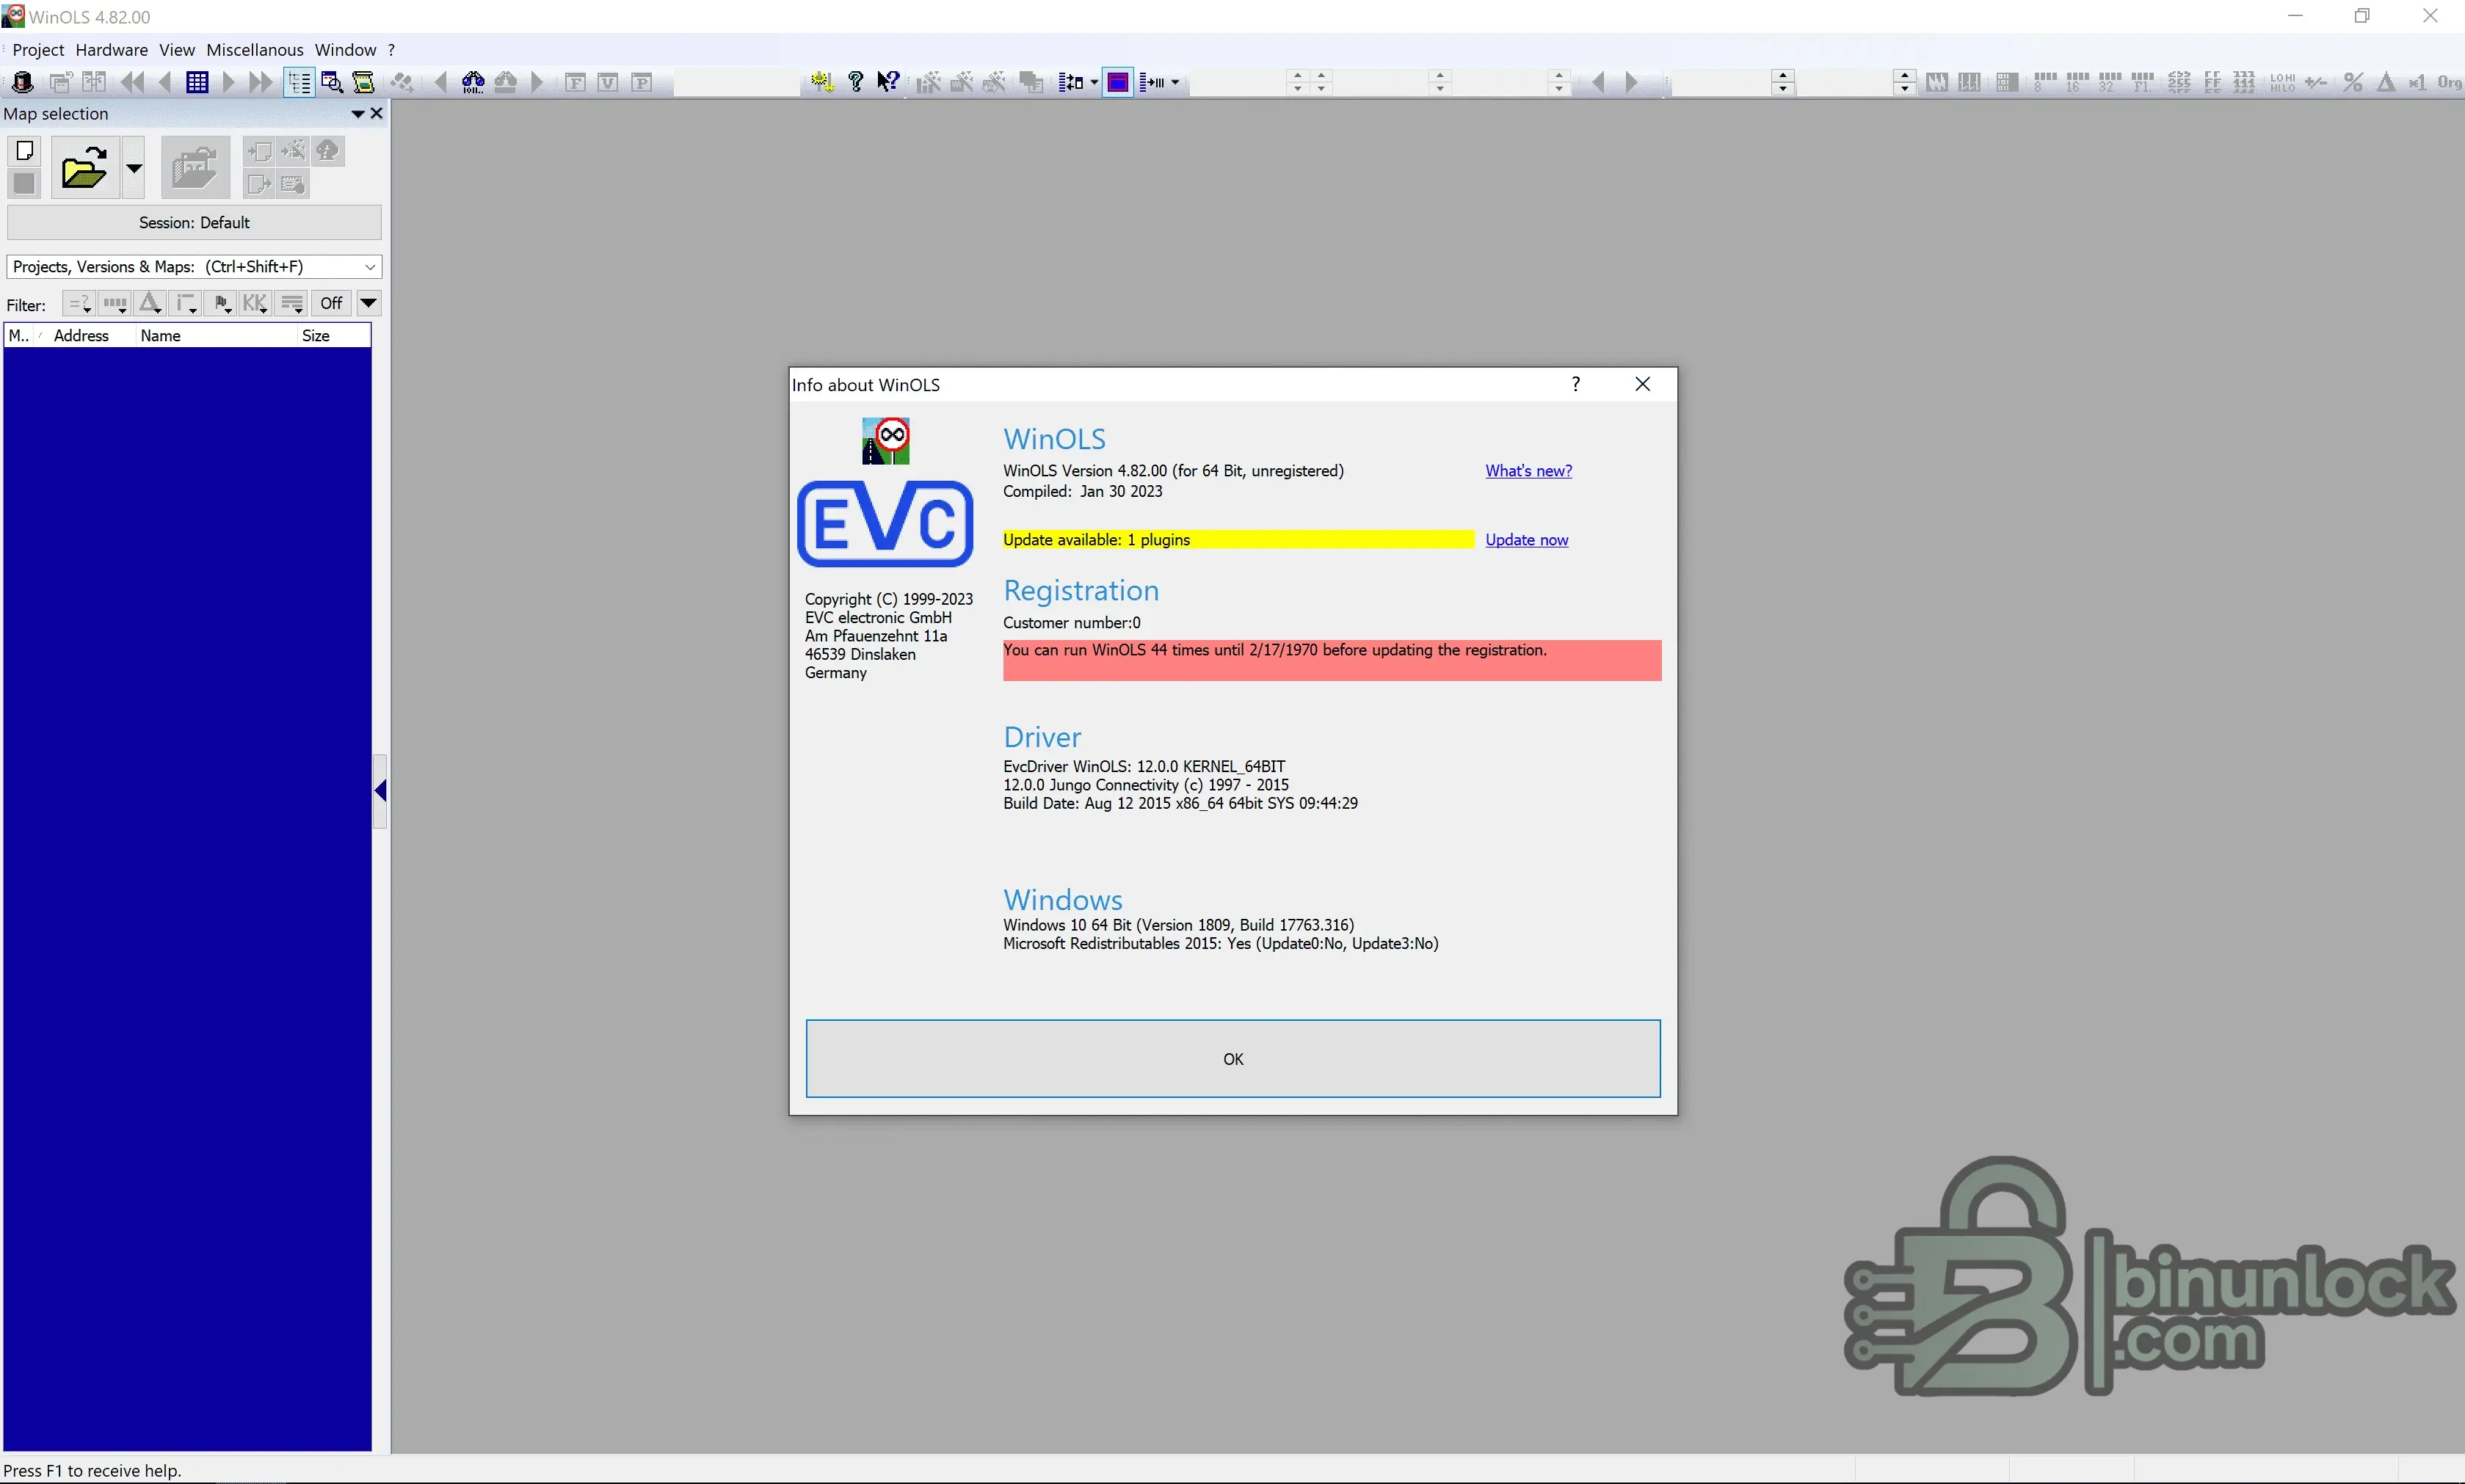Open the ? help menu
The width and height of the screenshot is (2465, 1484).
[391, 50]
